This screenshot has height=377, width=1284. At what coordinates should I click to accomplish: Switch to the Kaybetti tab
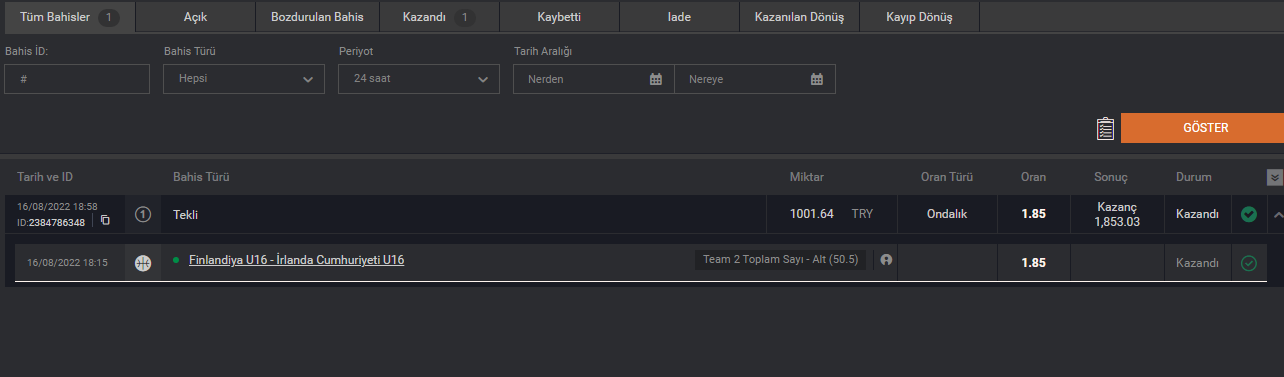click(x=559, y=17)
